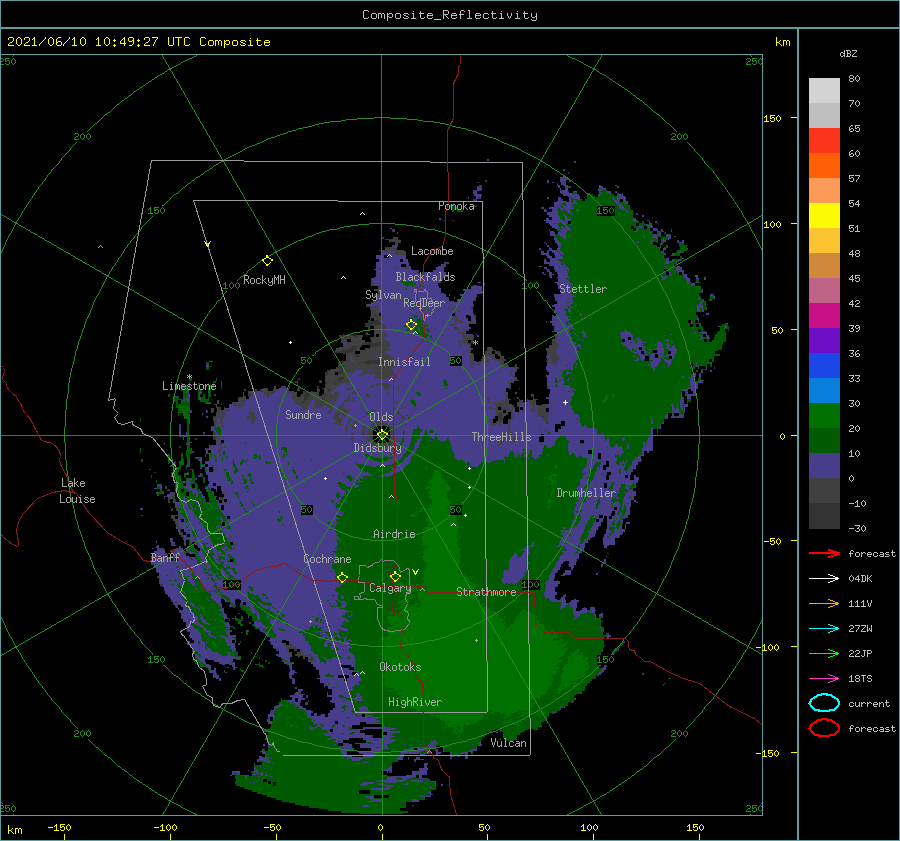
Task: Click the dBZ legend heading
Action: click(848, 53)
